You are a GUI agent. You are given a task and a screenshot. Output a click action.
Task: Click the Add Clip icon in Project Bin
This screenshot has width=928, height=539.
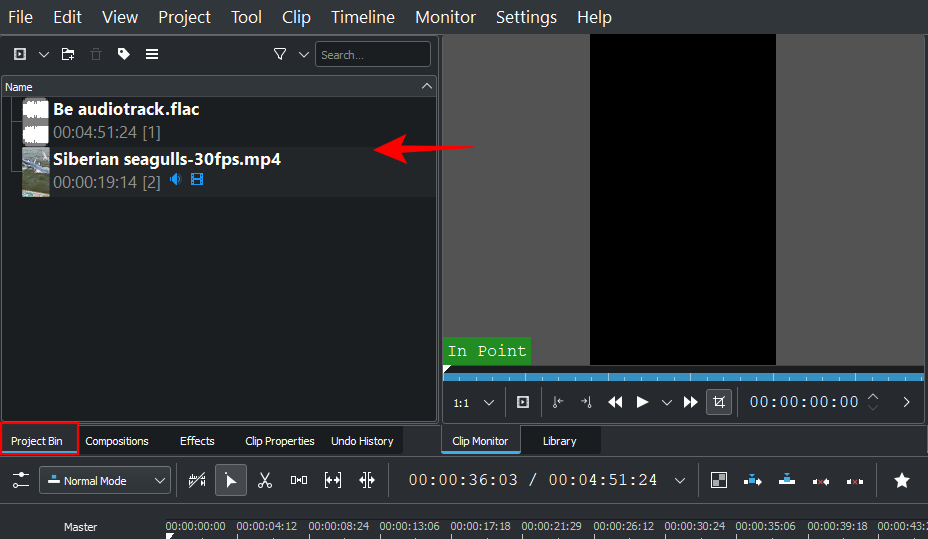coord(20,54)
